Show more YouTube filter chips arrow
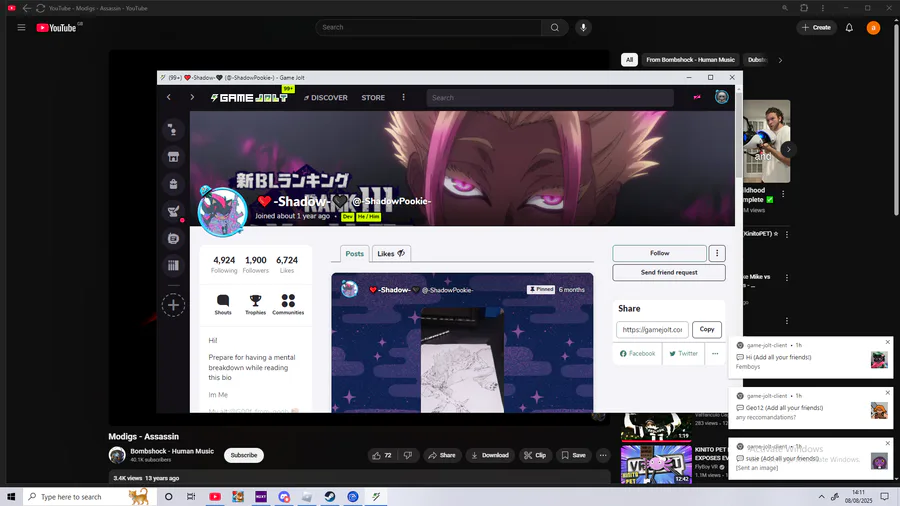 [780, 60]
